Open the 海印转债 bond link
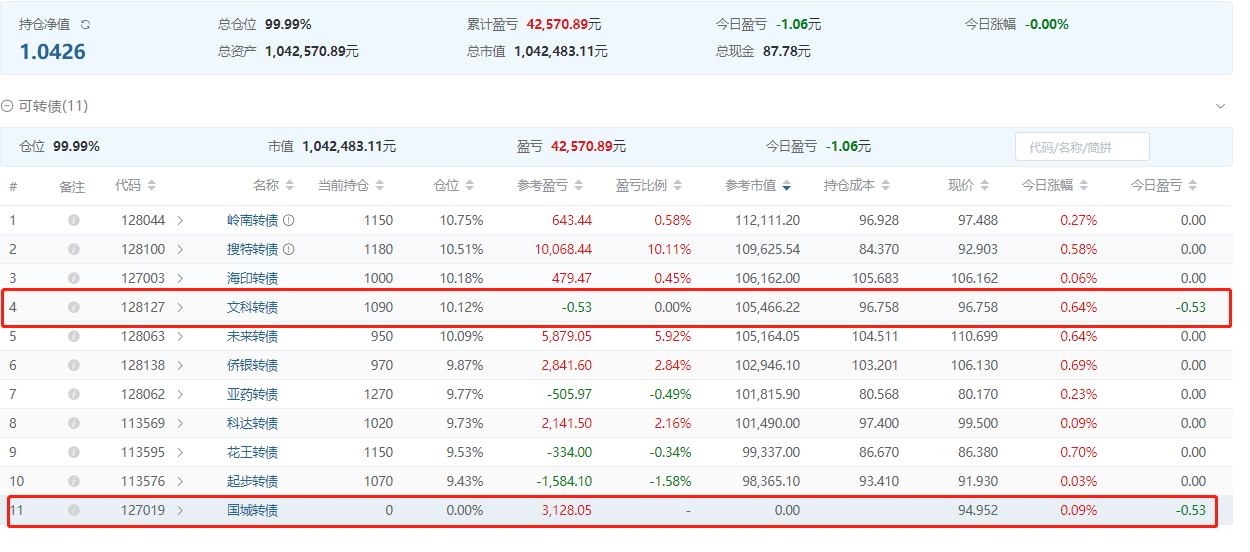The width and height of the screenshot is (1250, 552). click(x=252, y=278)
